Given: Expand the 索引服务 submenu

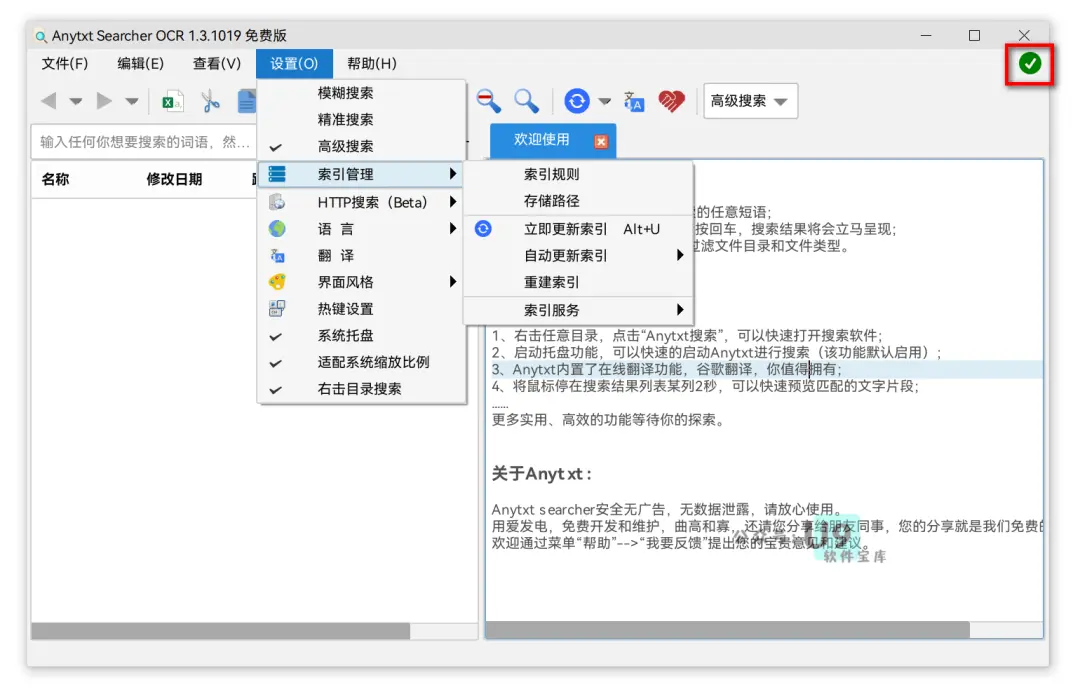Looking at the screenshot, I should [x=578, y=311].
